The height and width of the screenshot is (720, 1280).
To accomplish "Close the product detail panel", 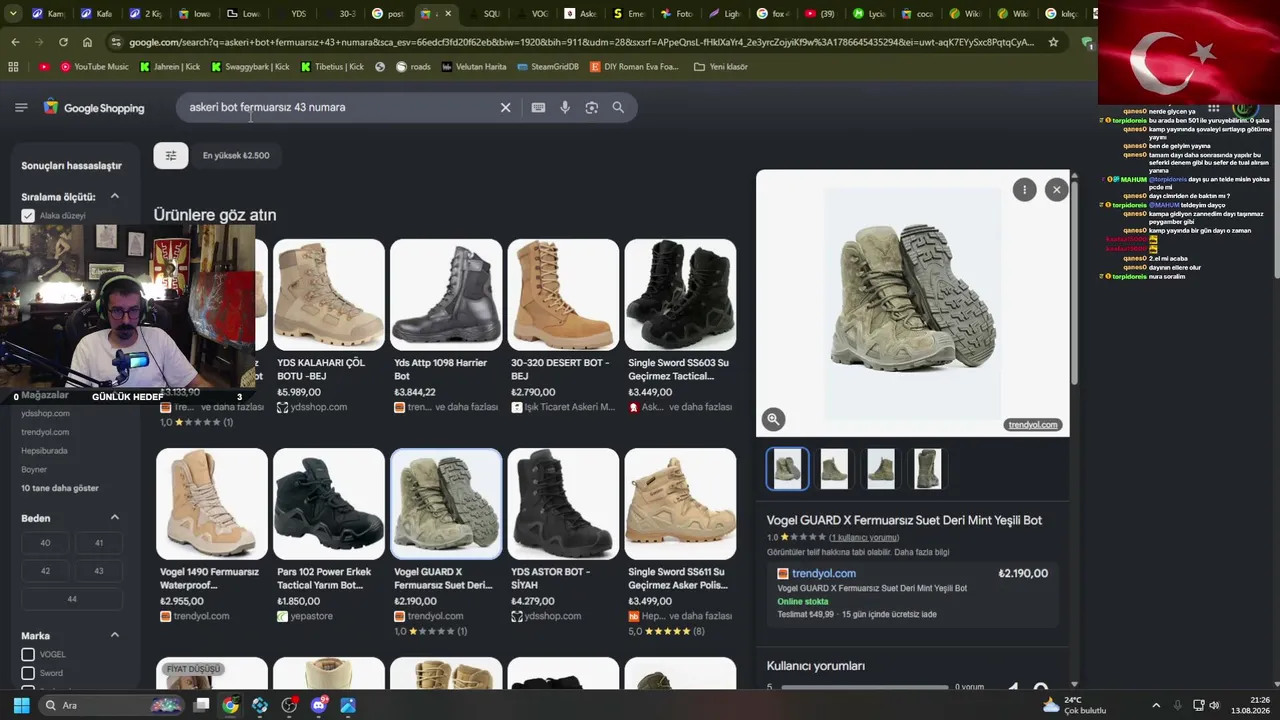I will click(1056, 190).
